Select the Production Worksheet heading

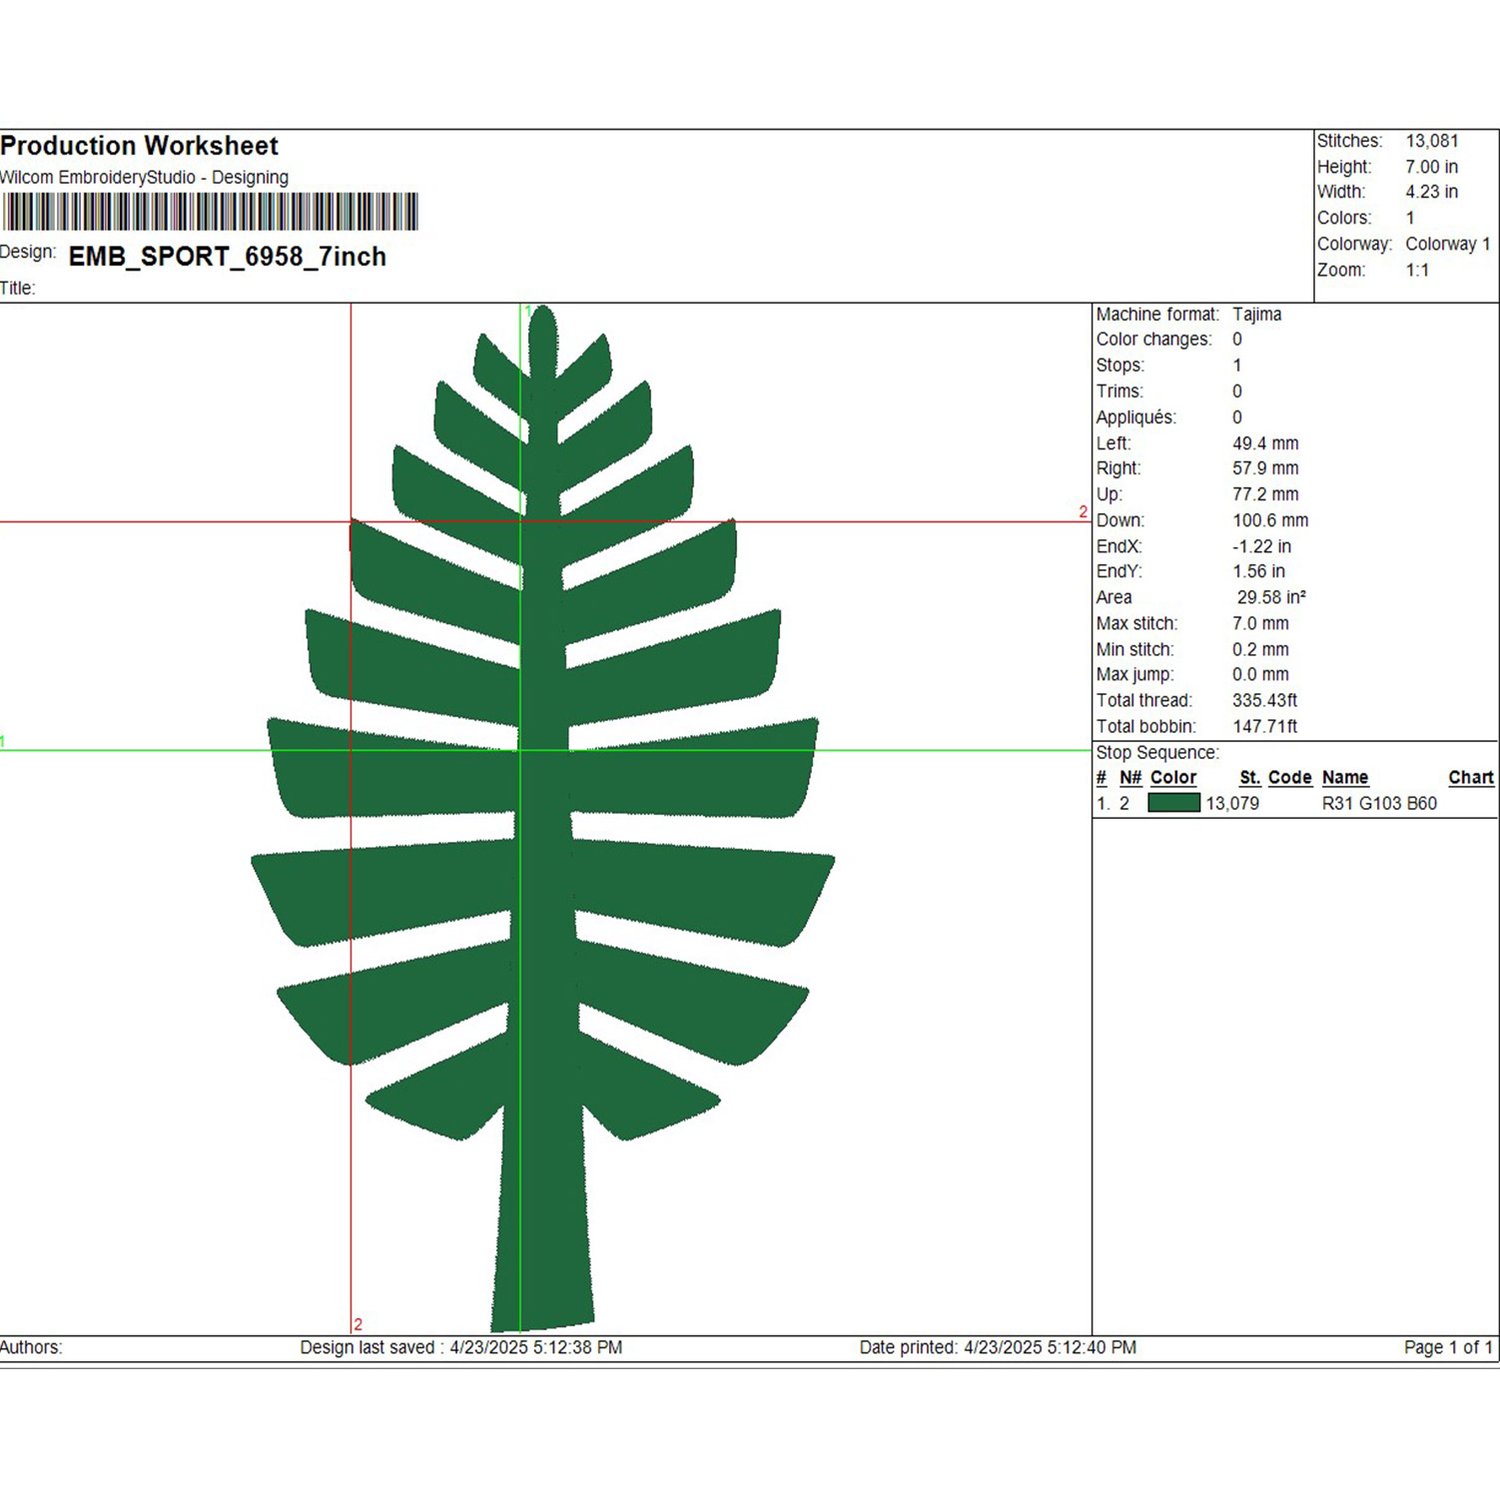(139, 146)
